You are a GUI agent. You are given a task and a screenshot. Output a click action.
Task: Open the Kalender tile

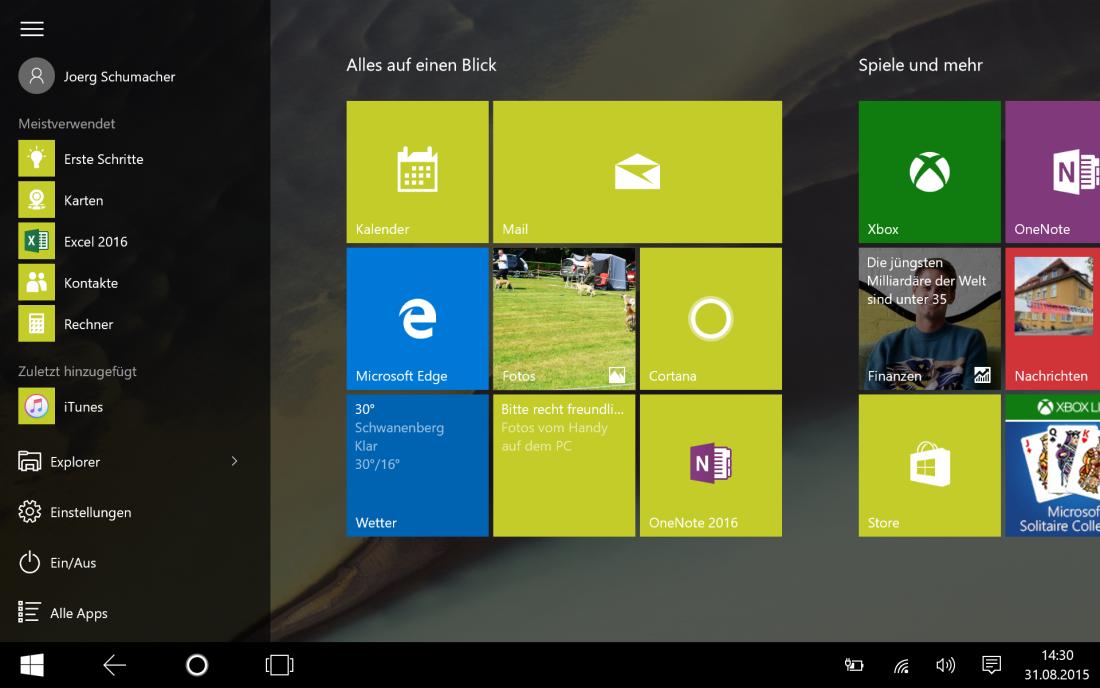[x=417, y=172]
